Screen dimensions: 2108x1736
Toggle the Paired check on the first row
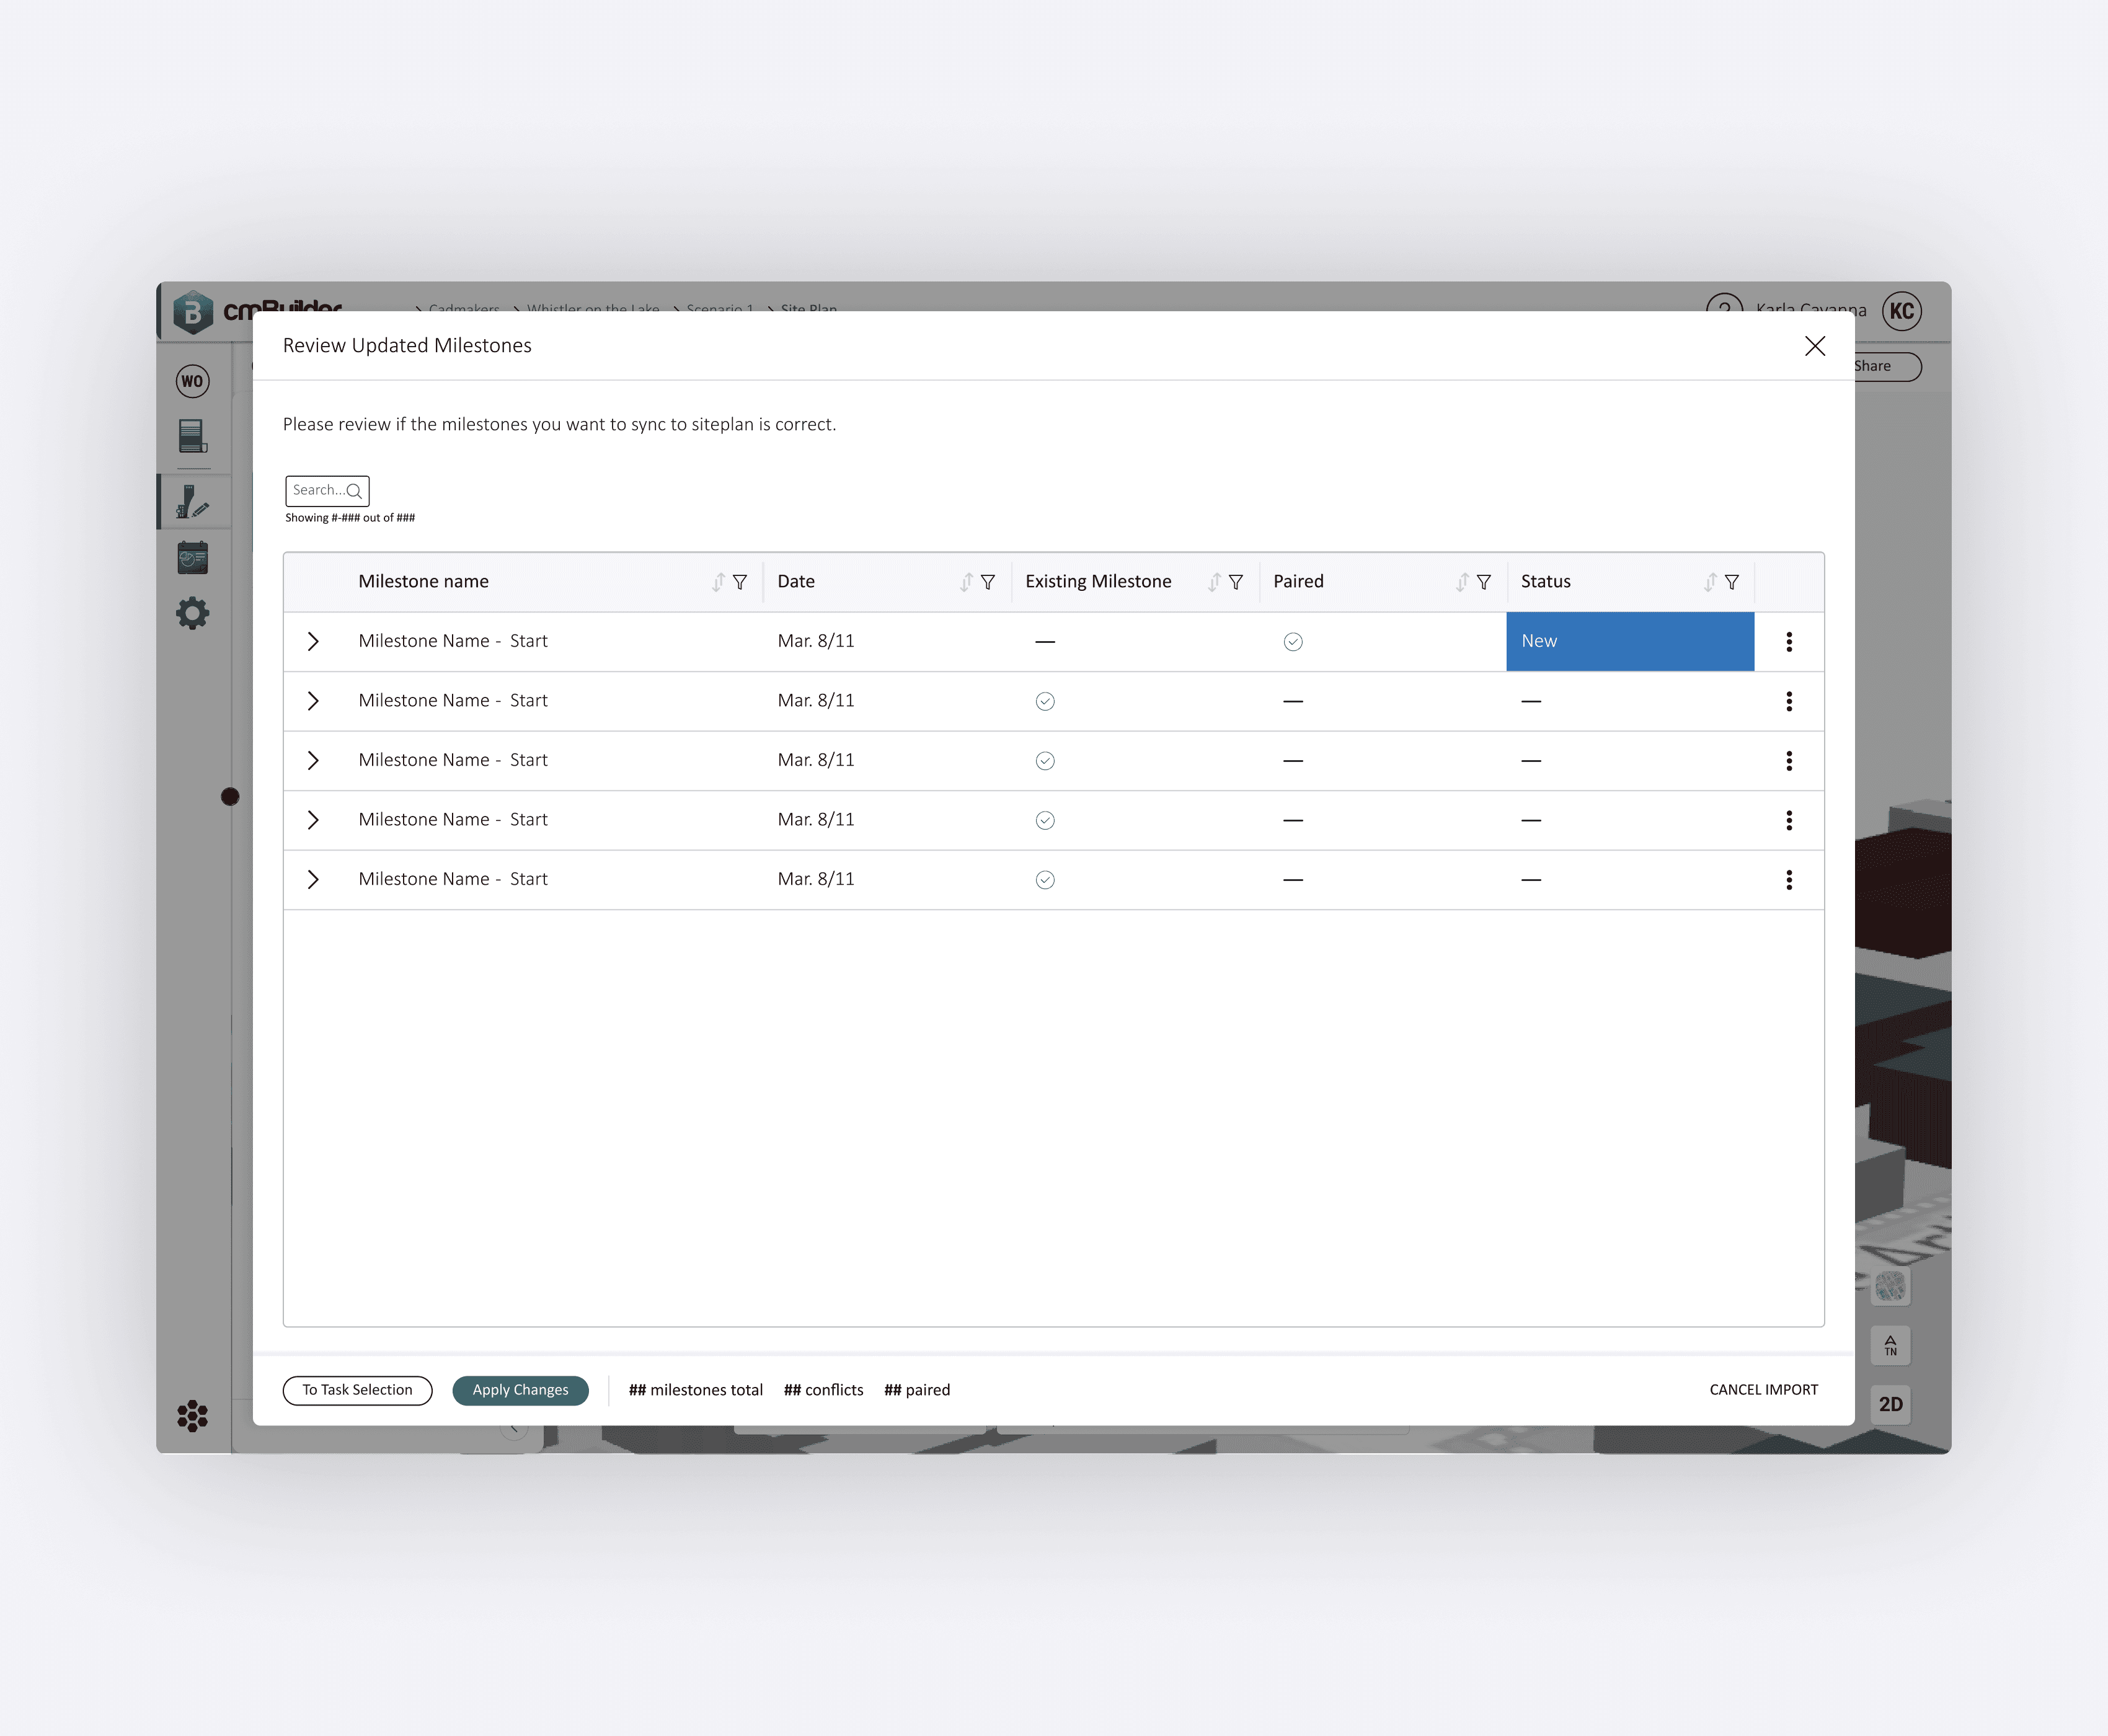pyautogui.click(x=1293, y=642)
